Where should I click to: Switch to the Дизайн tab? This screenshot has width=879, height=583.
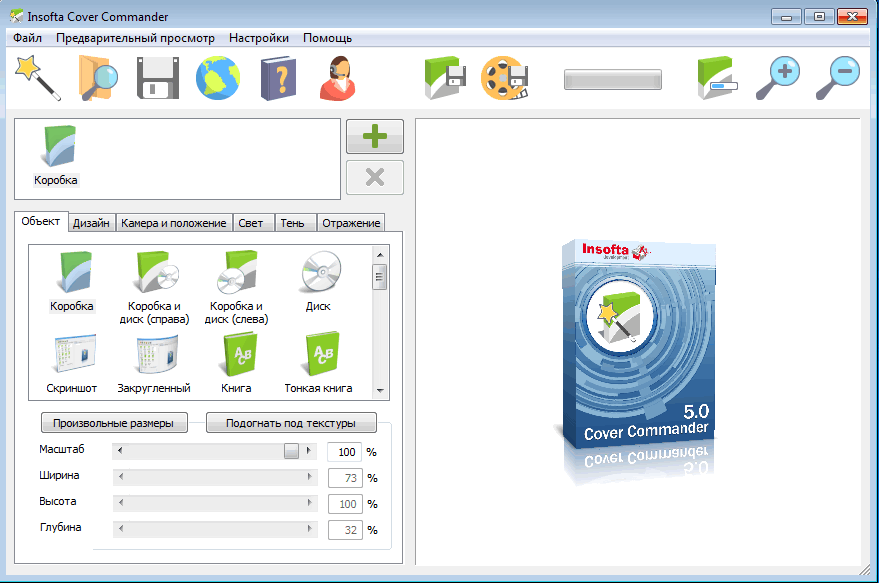point(91,223)
